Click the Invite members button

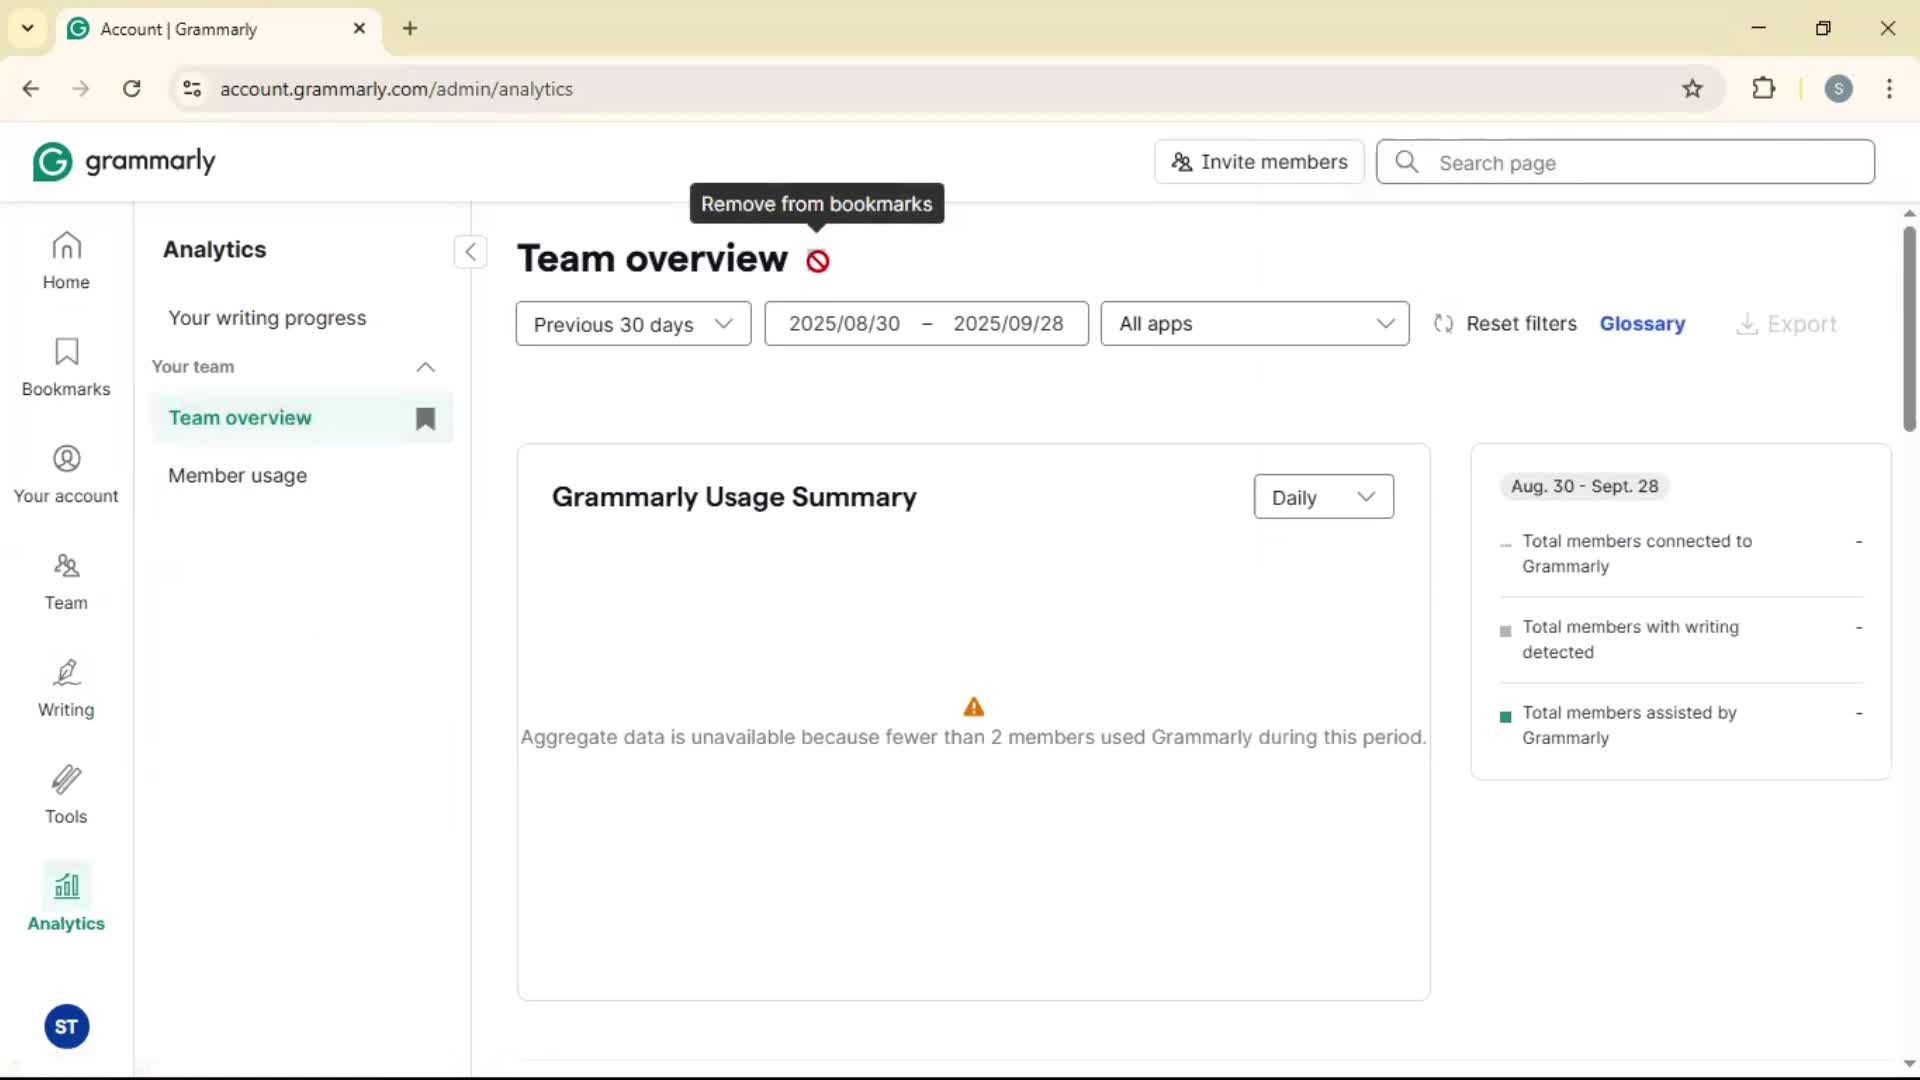click(x=1259, y=162)
